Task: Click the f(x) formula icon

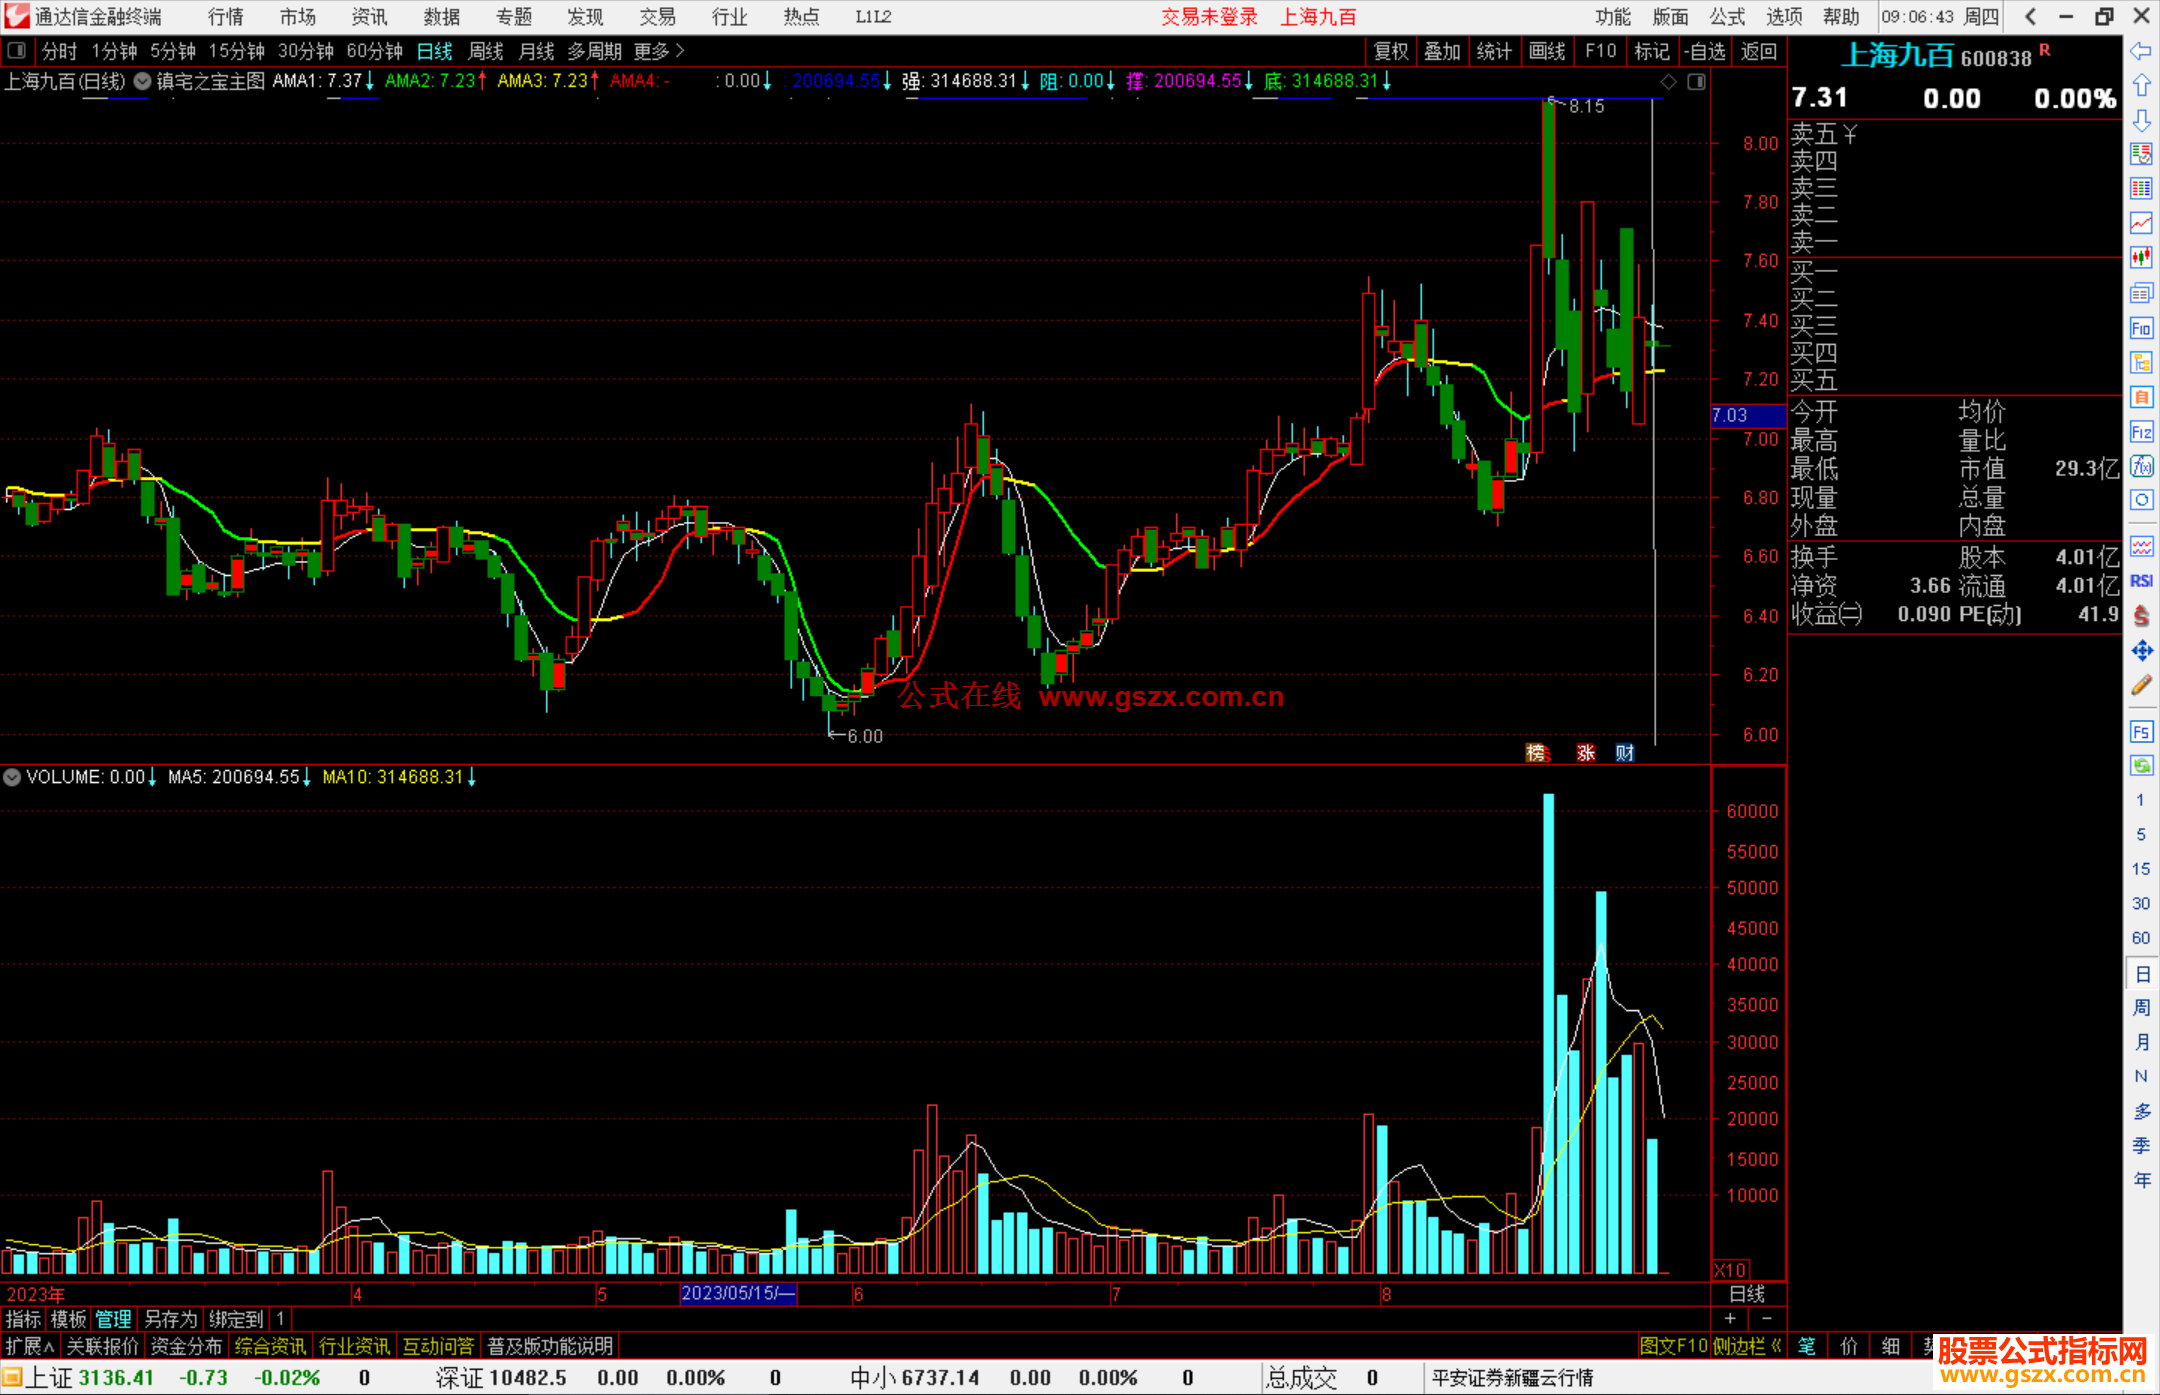Action: 2141,467
